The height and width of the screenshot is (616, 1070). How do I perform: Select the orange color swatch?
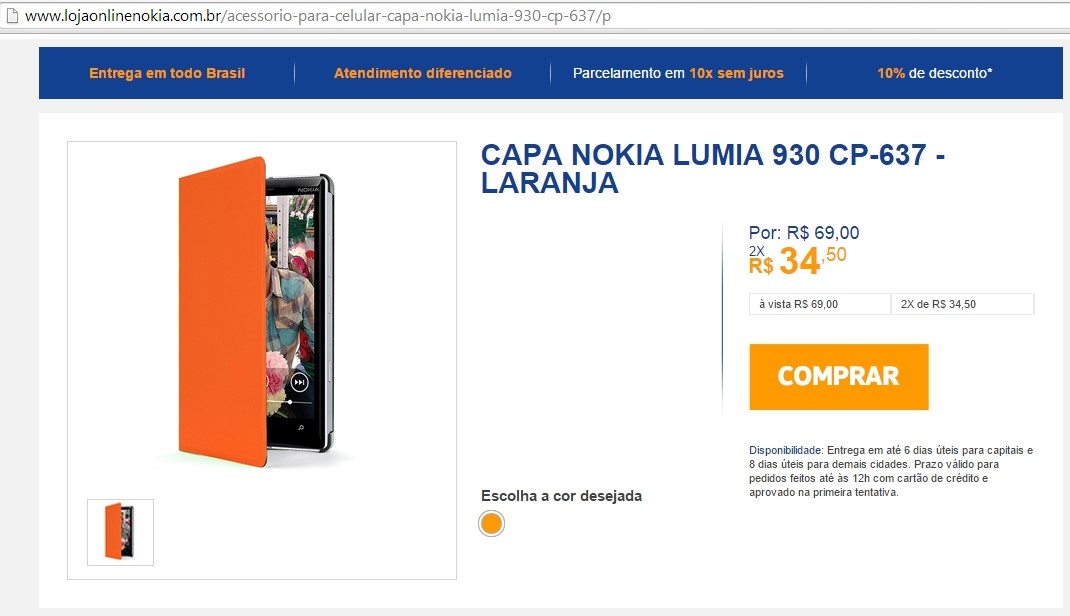[491, 523]
